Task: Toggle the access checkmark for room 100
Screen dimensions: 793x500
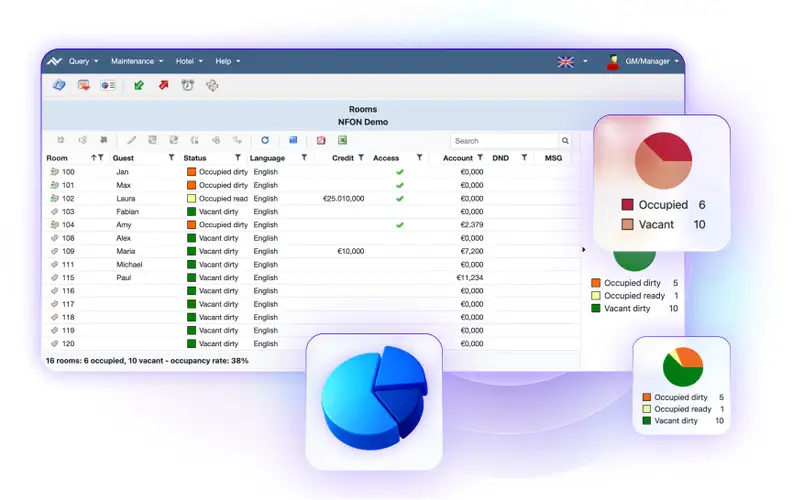Action: 399,172
